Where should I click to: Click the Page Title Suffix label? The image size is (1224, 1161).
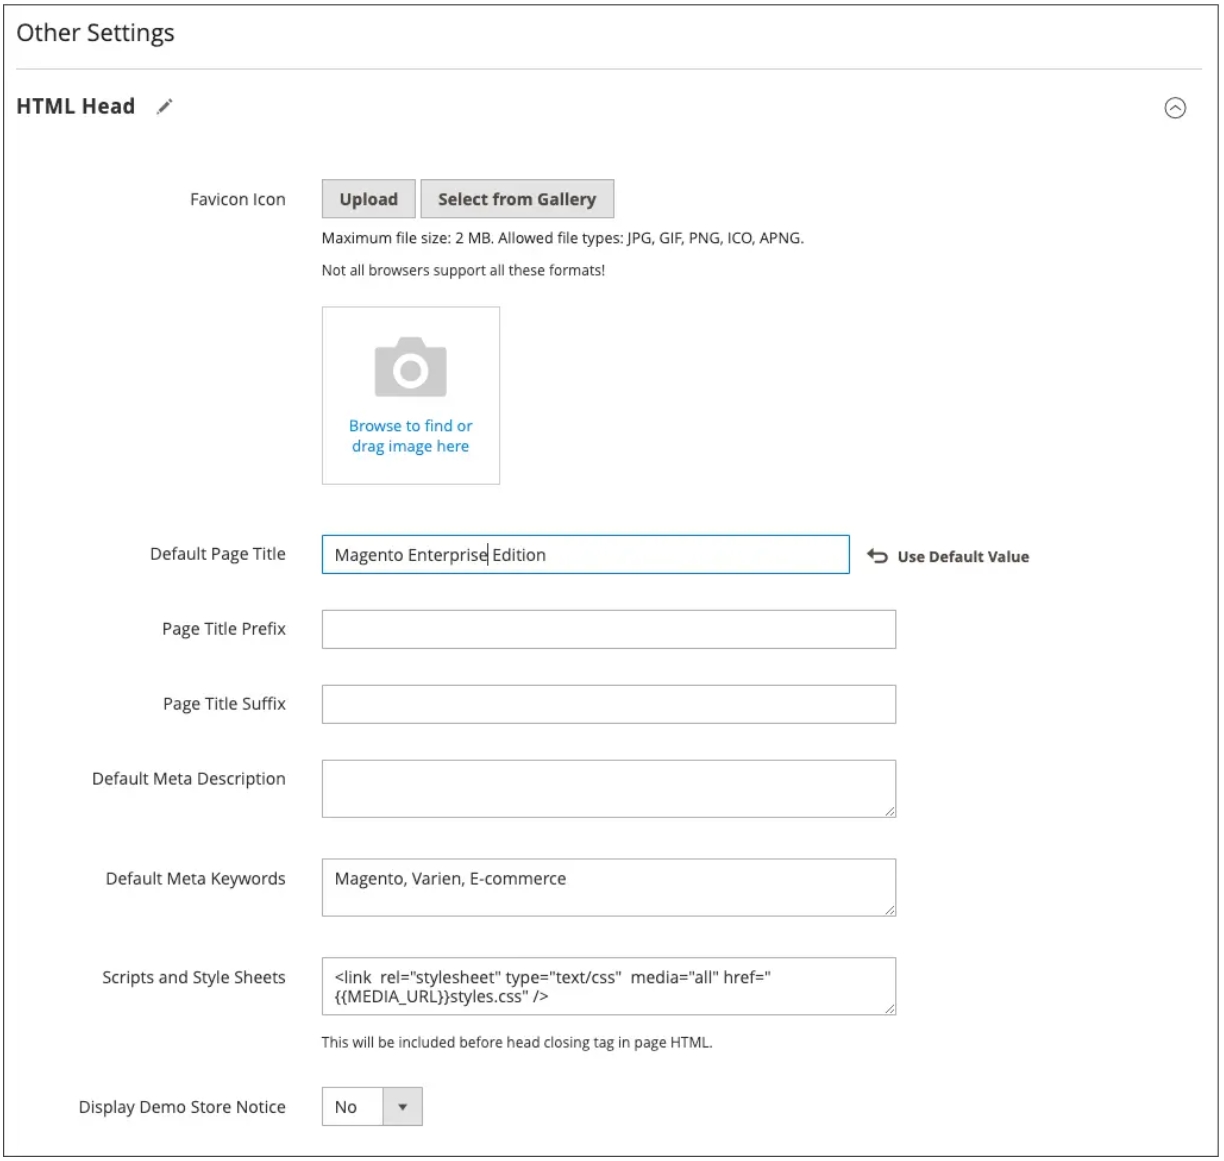click(224, 703)
